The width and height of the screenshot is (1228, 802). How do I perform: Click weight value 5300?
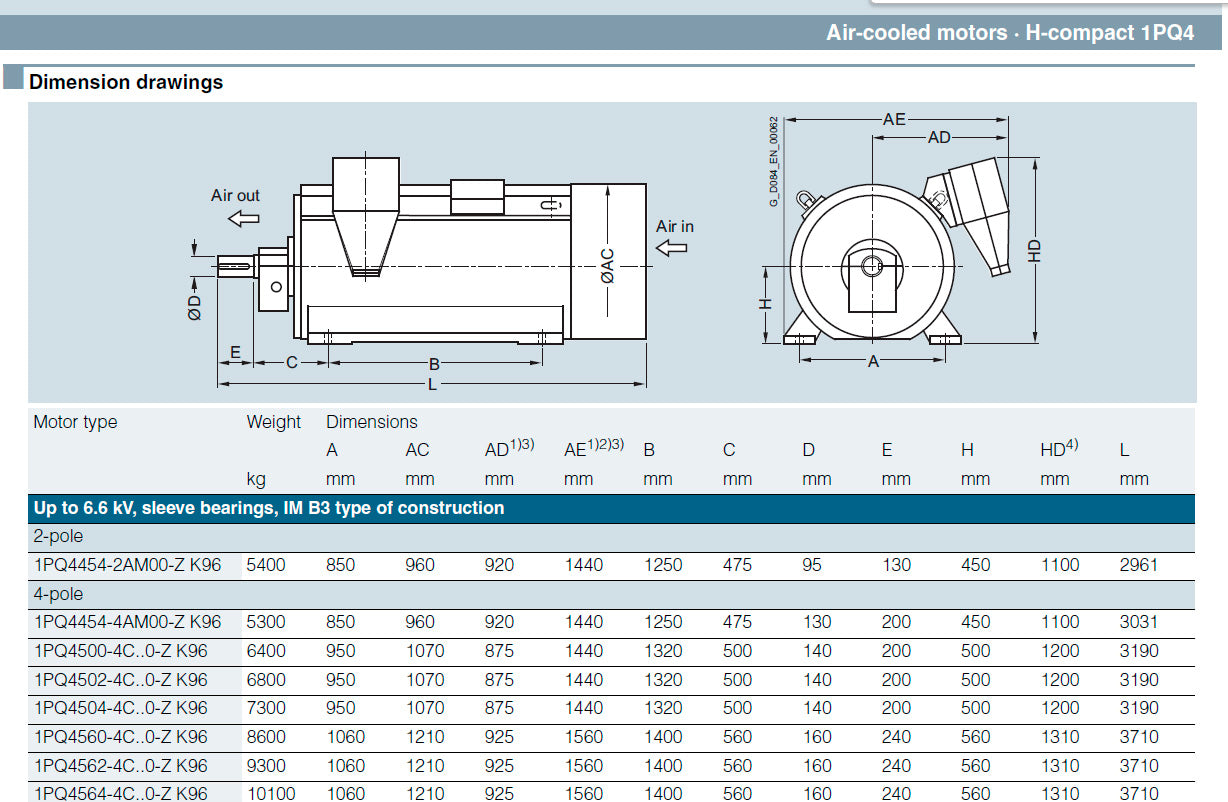click(266, 622)
